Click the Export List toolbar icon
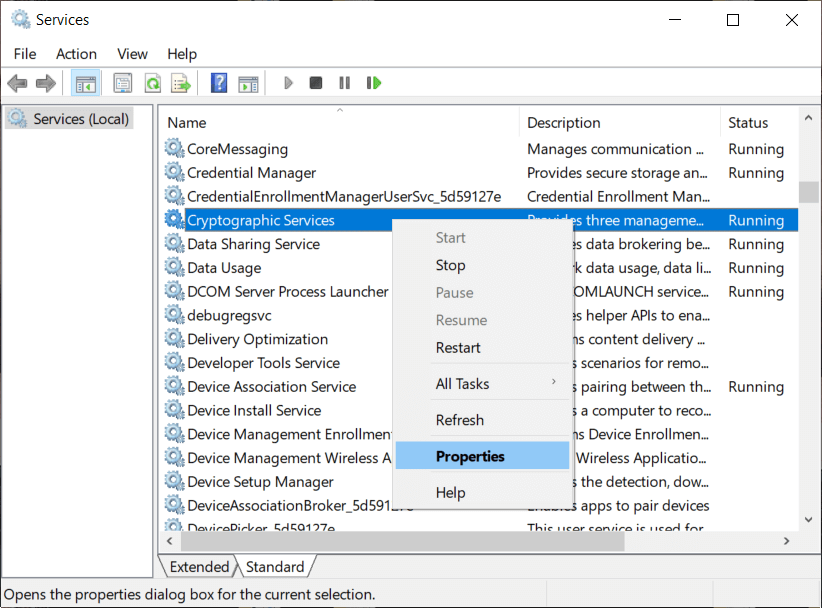Image resolution: width=822 pixels, height=608 pixels. [x=181, y=83]
